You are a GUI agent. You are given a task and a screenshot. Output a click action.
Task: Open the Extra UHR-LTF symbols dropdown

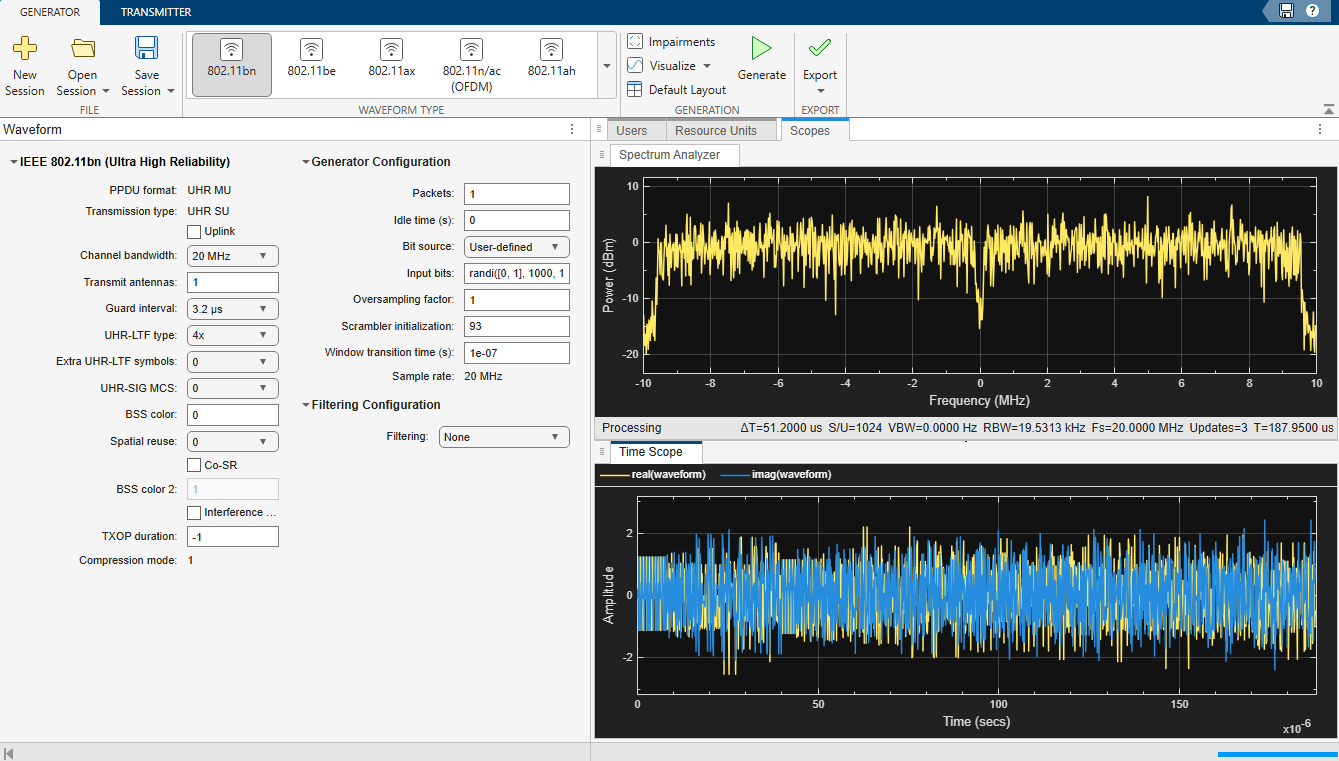(x=233, y=362)
